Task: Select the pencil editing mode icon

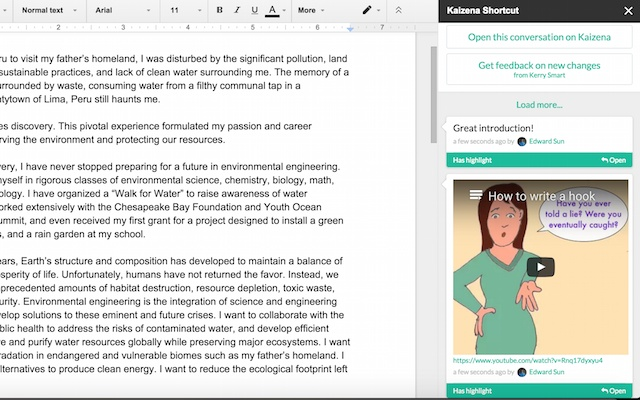Action: (367, 10)
